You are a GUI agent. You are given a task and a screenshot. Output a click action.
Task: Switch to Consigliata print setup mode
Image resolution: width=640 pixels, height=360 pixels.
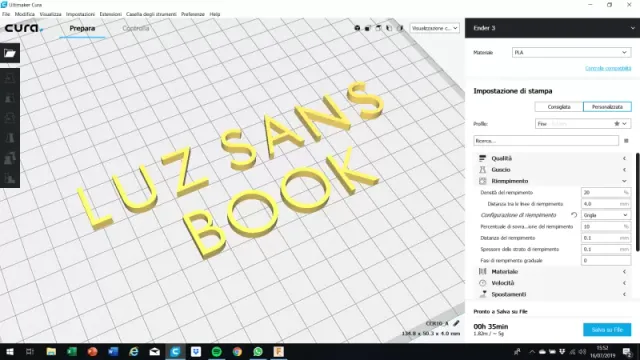559,107
